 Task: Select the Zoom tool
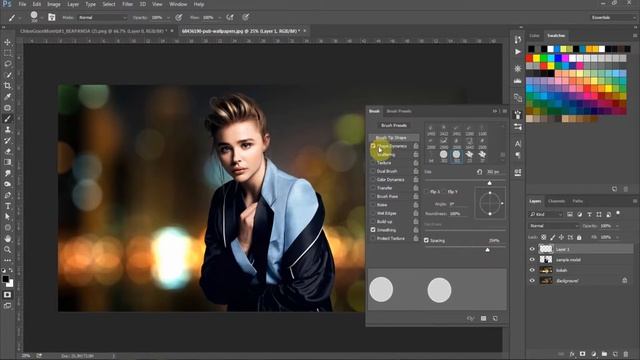(x=7, y=249)
